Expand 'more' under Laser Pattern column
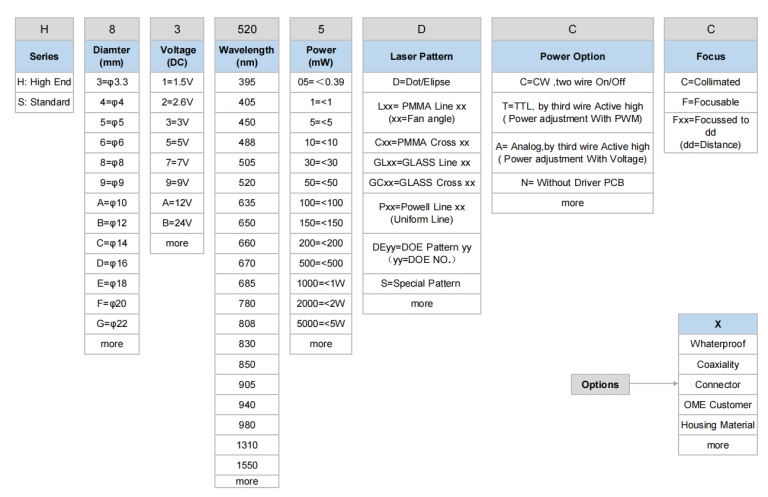 (421, 304)
